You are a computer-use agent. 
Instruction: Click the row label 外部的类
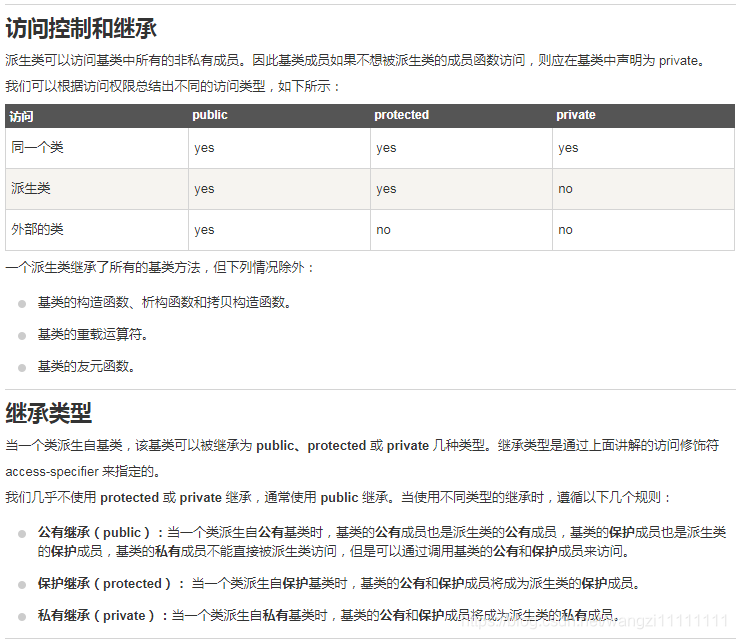[x=38, y=229]
